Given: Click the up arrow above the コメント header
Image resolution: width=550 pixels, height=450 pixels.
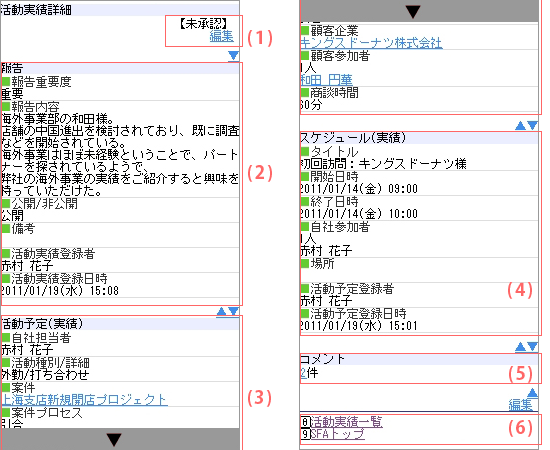Looking at the screenshot, I should tap(521, 347).
